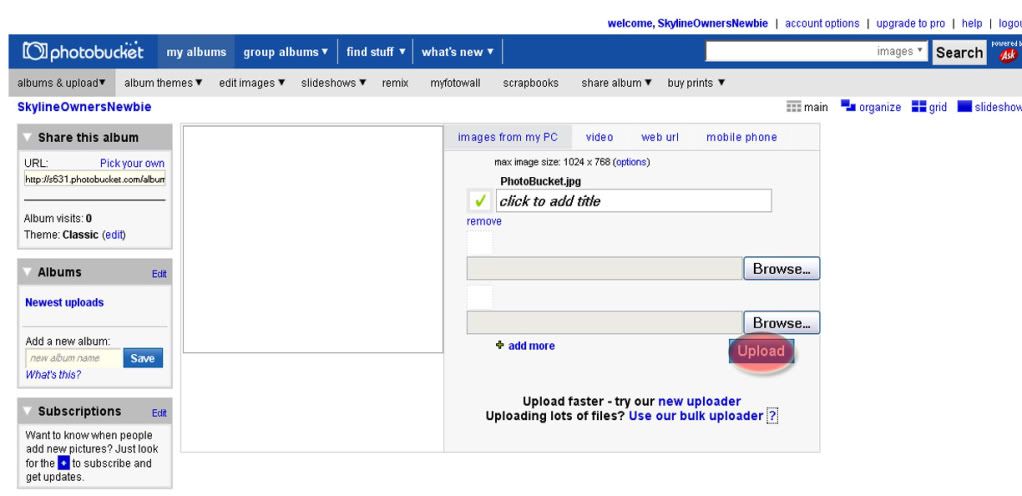Click the blue subscribe plus icon
This screenshot has height=496, width=1022.
tap(63, 463)
